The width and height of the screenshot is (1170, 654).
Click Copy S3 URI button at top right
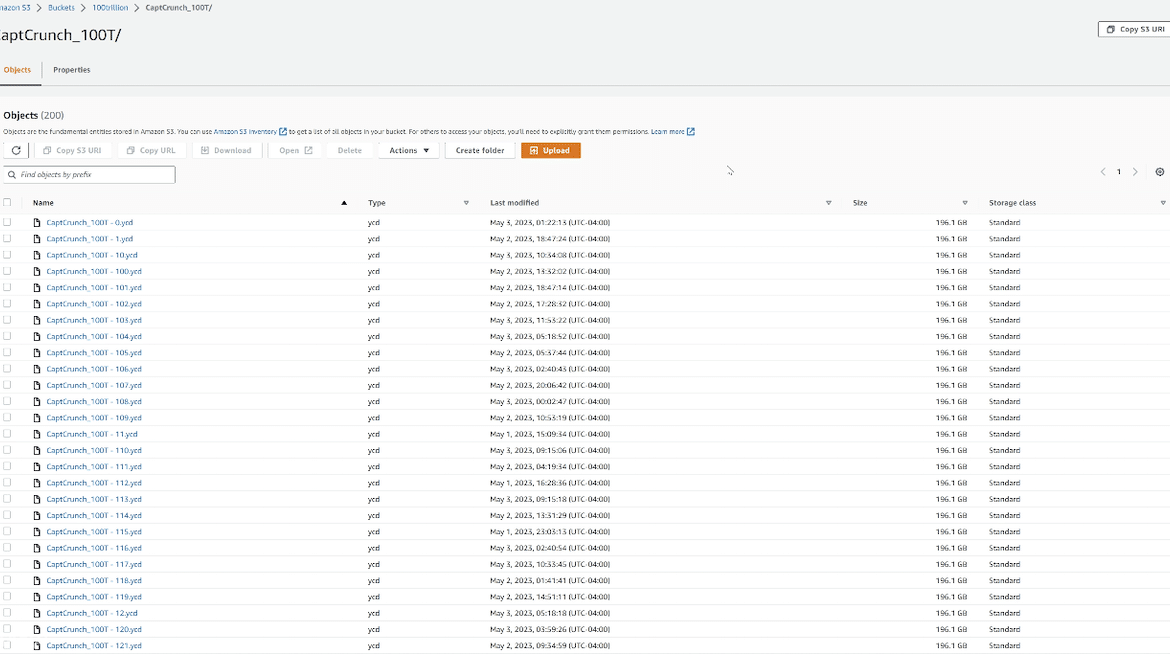click(x=1135, y=29)
